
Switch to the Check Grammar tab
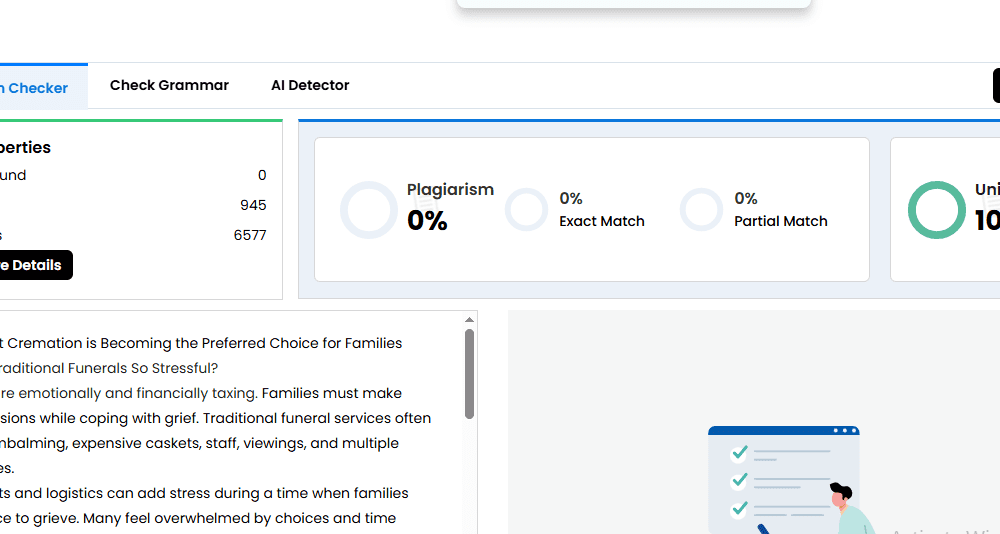coord(169,86)
